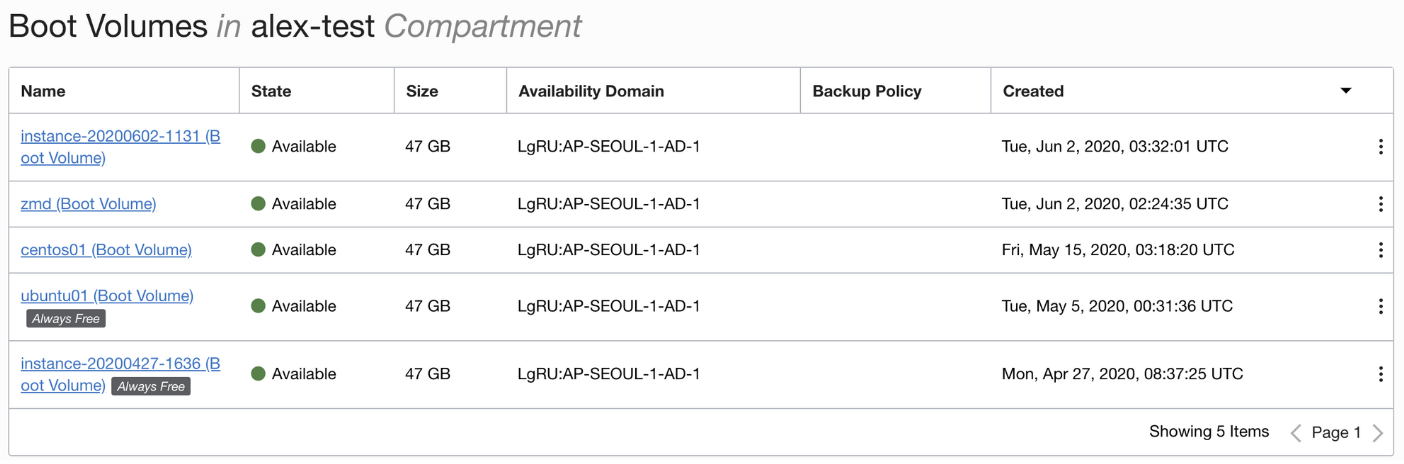Viewport: 1404px width, 464px height.
Task: Click the Size column header
Action: coord(422,91)
